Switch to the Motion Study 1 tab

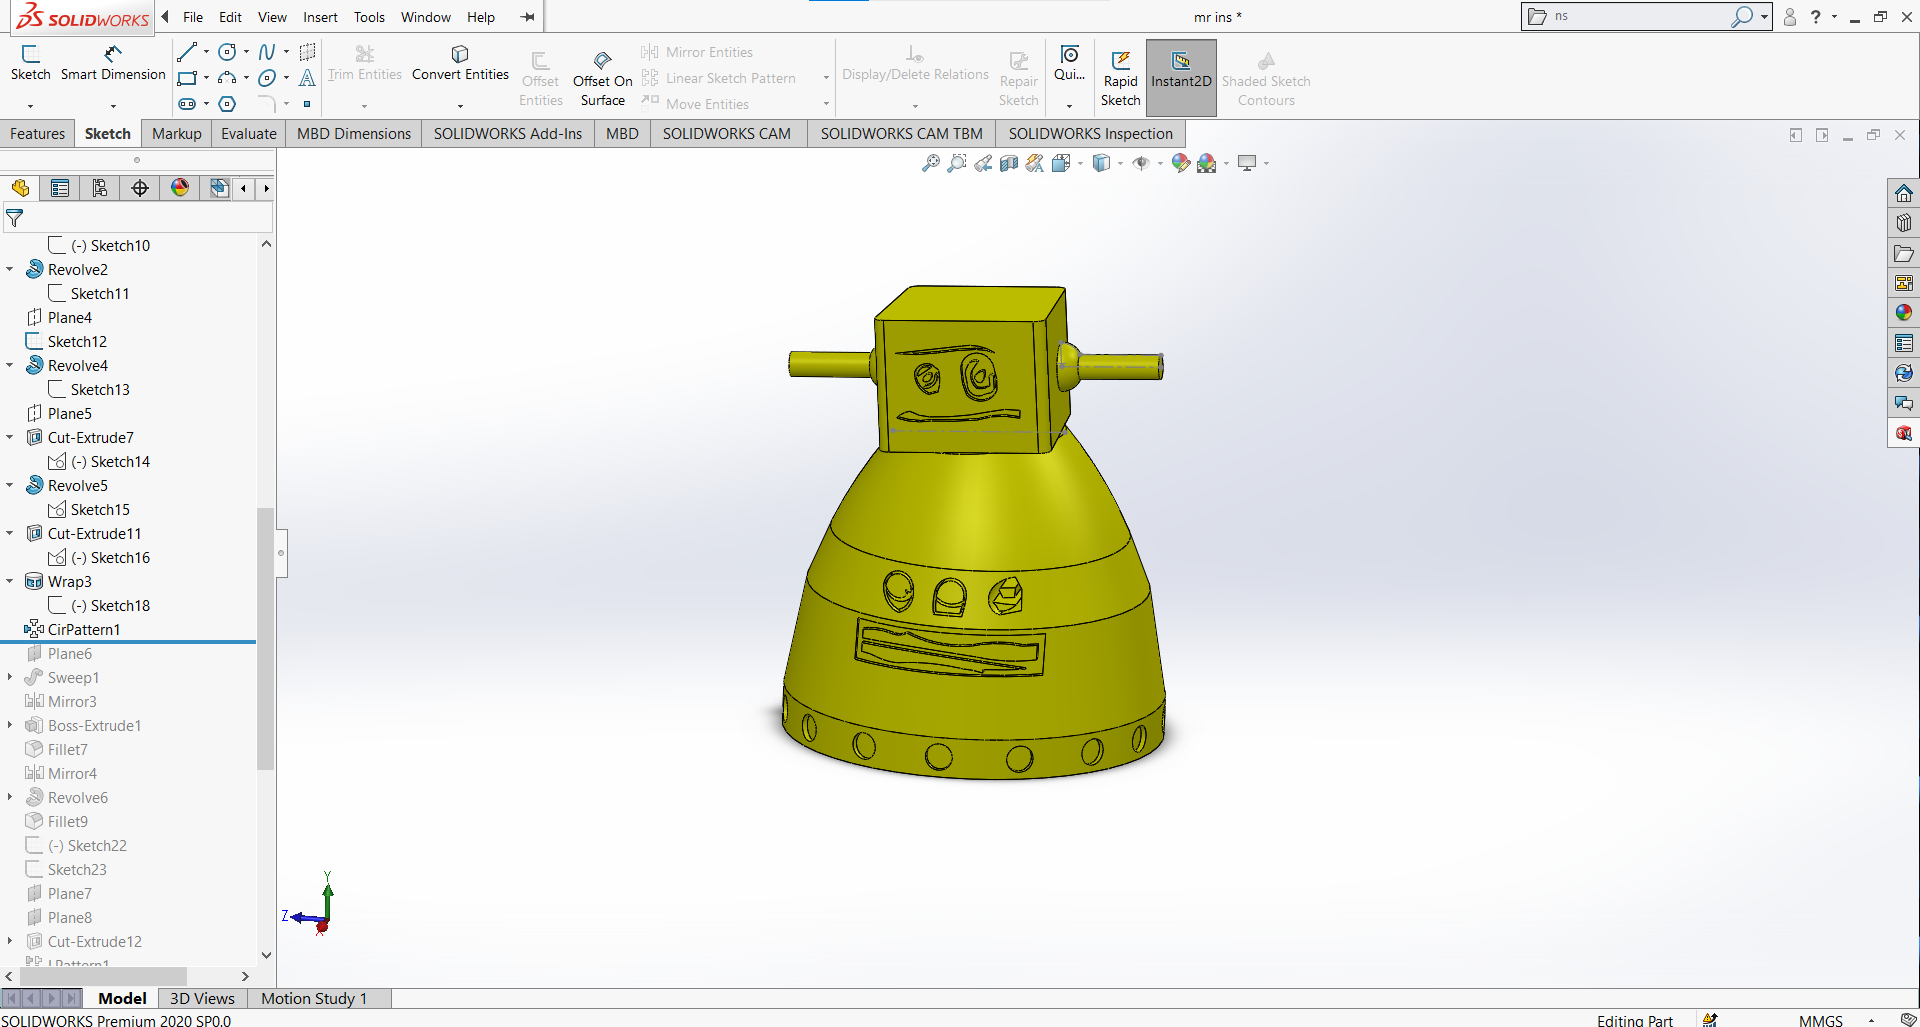pos(314,998)
